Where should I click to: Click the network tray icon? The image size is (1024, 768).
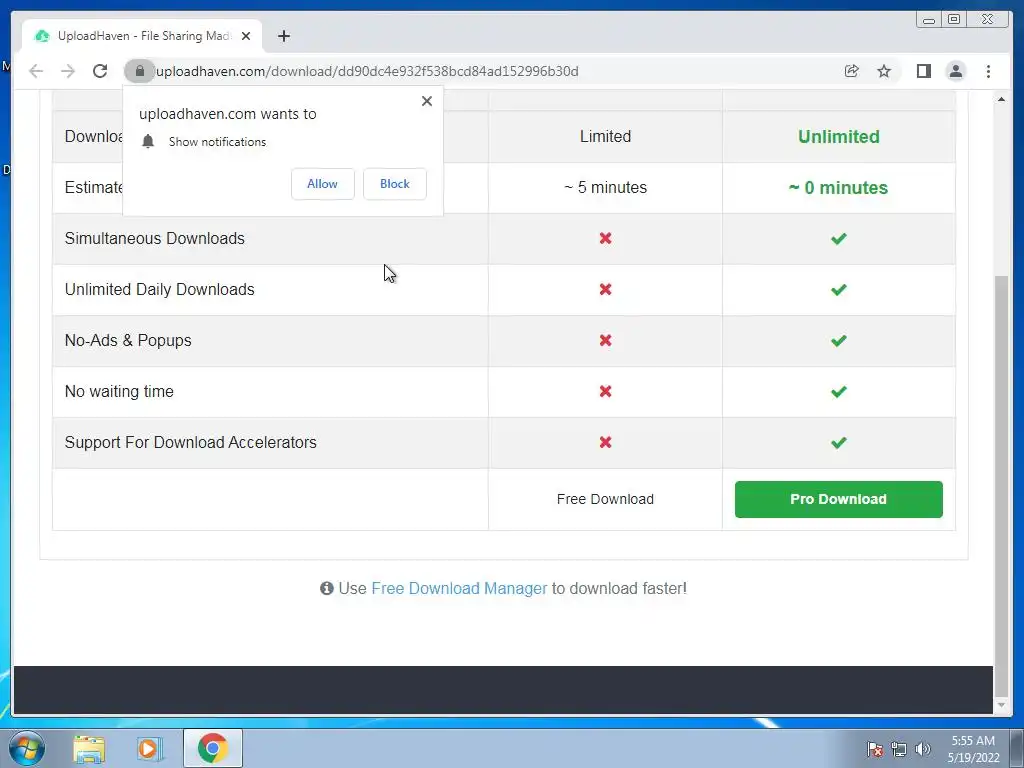coord(899,749)
